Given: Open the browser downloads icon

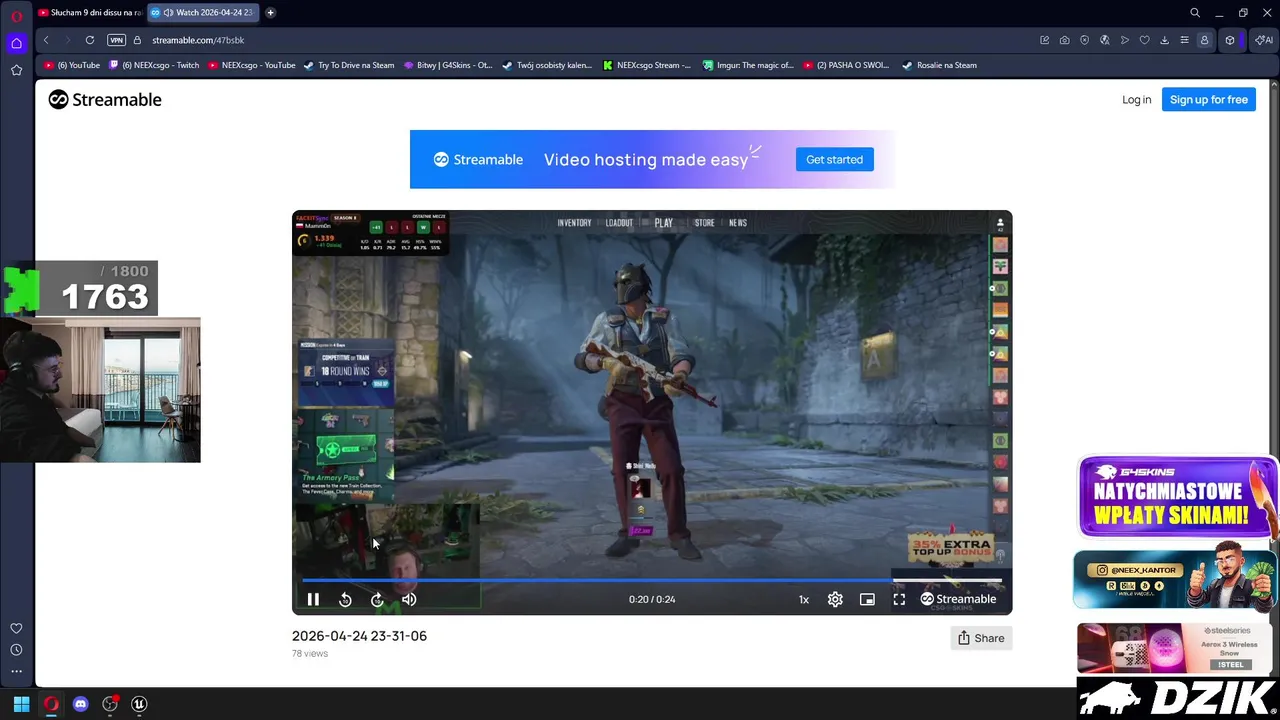Looking at the screenshot, I should [1165, 40].
